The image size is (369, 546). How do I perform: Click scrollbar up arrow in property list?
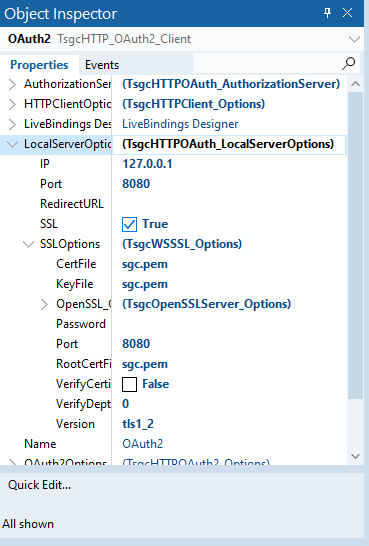tap(355, 84)
